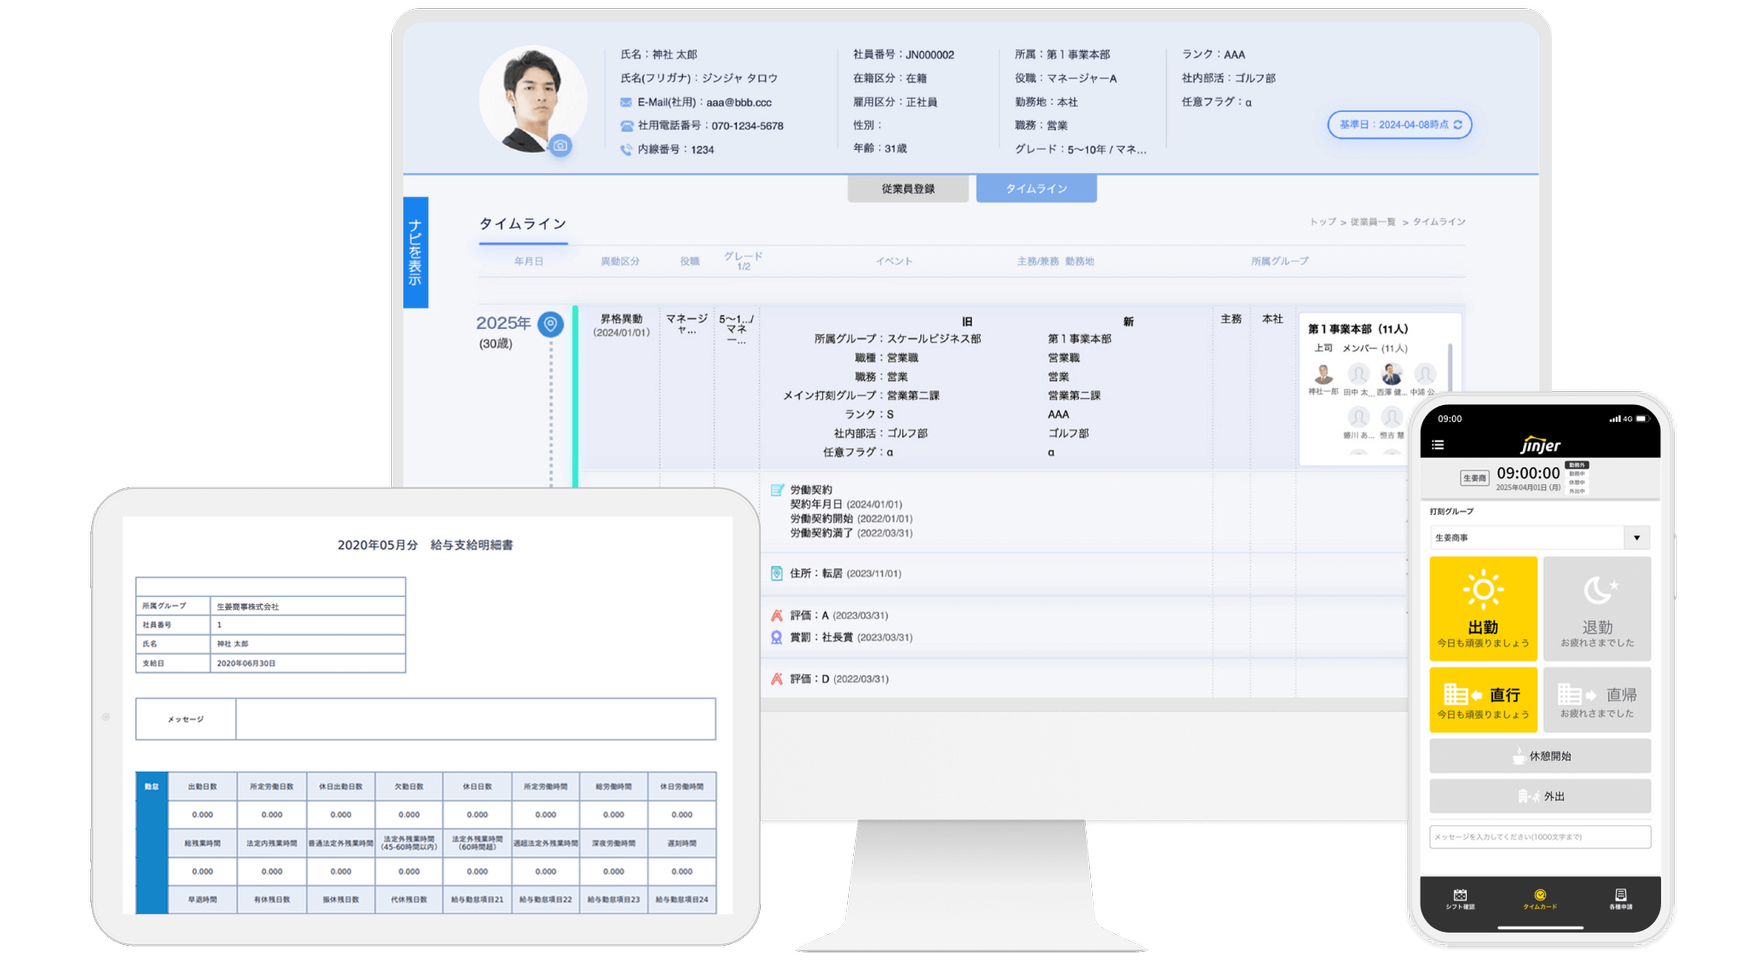Click the 従業員一覧 breadcrumb link

tap(1373, 222)
